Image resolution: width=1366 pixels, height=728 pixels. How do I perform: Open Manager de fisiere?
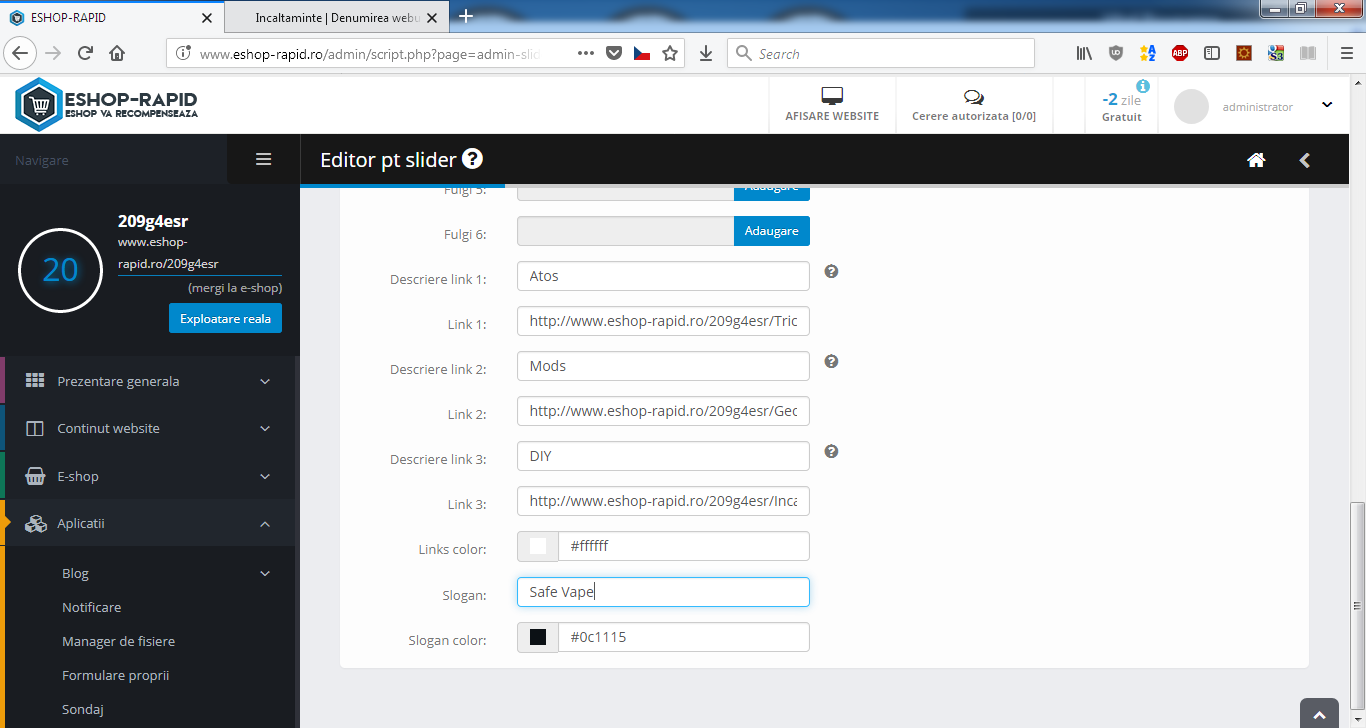tap(118, 641)
